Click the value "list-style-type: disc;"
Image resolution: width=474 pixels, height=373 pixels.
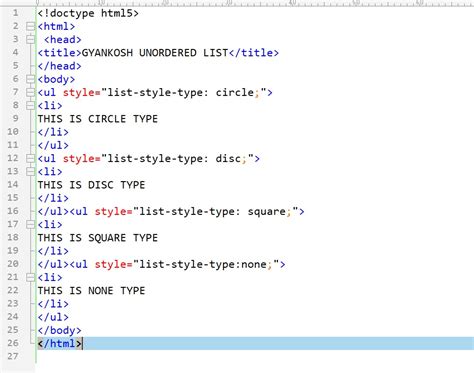click(x=177, y=158)
